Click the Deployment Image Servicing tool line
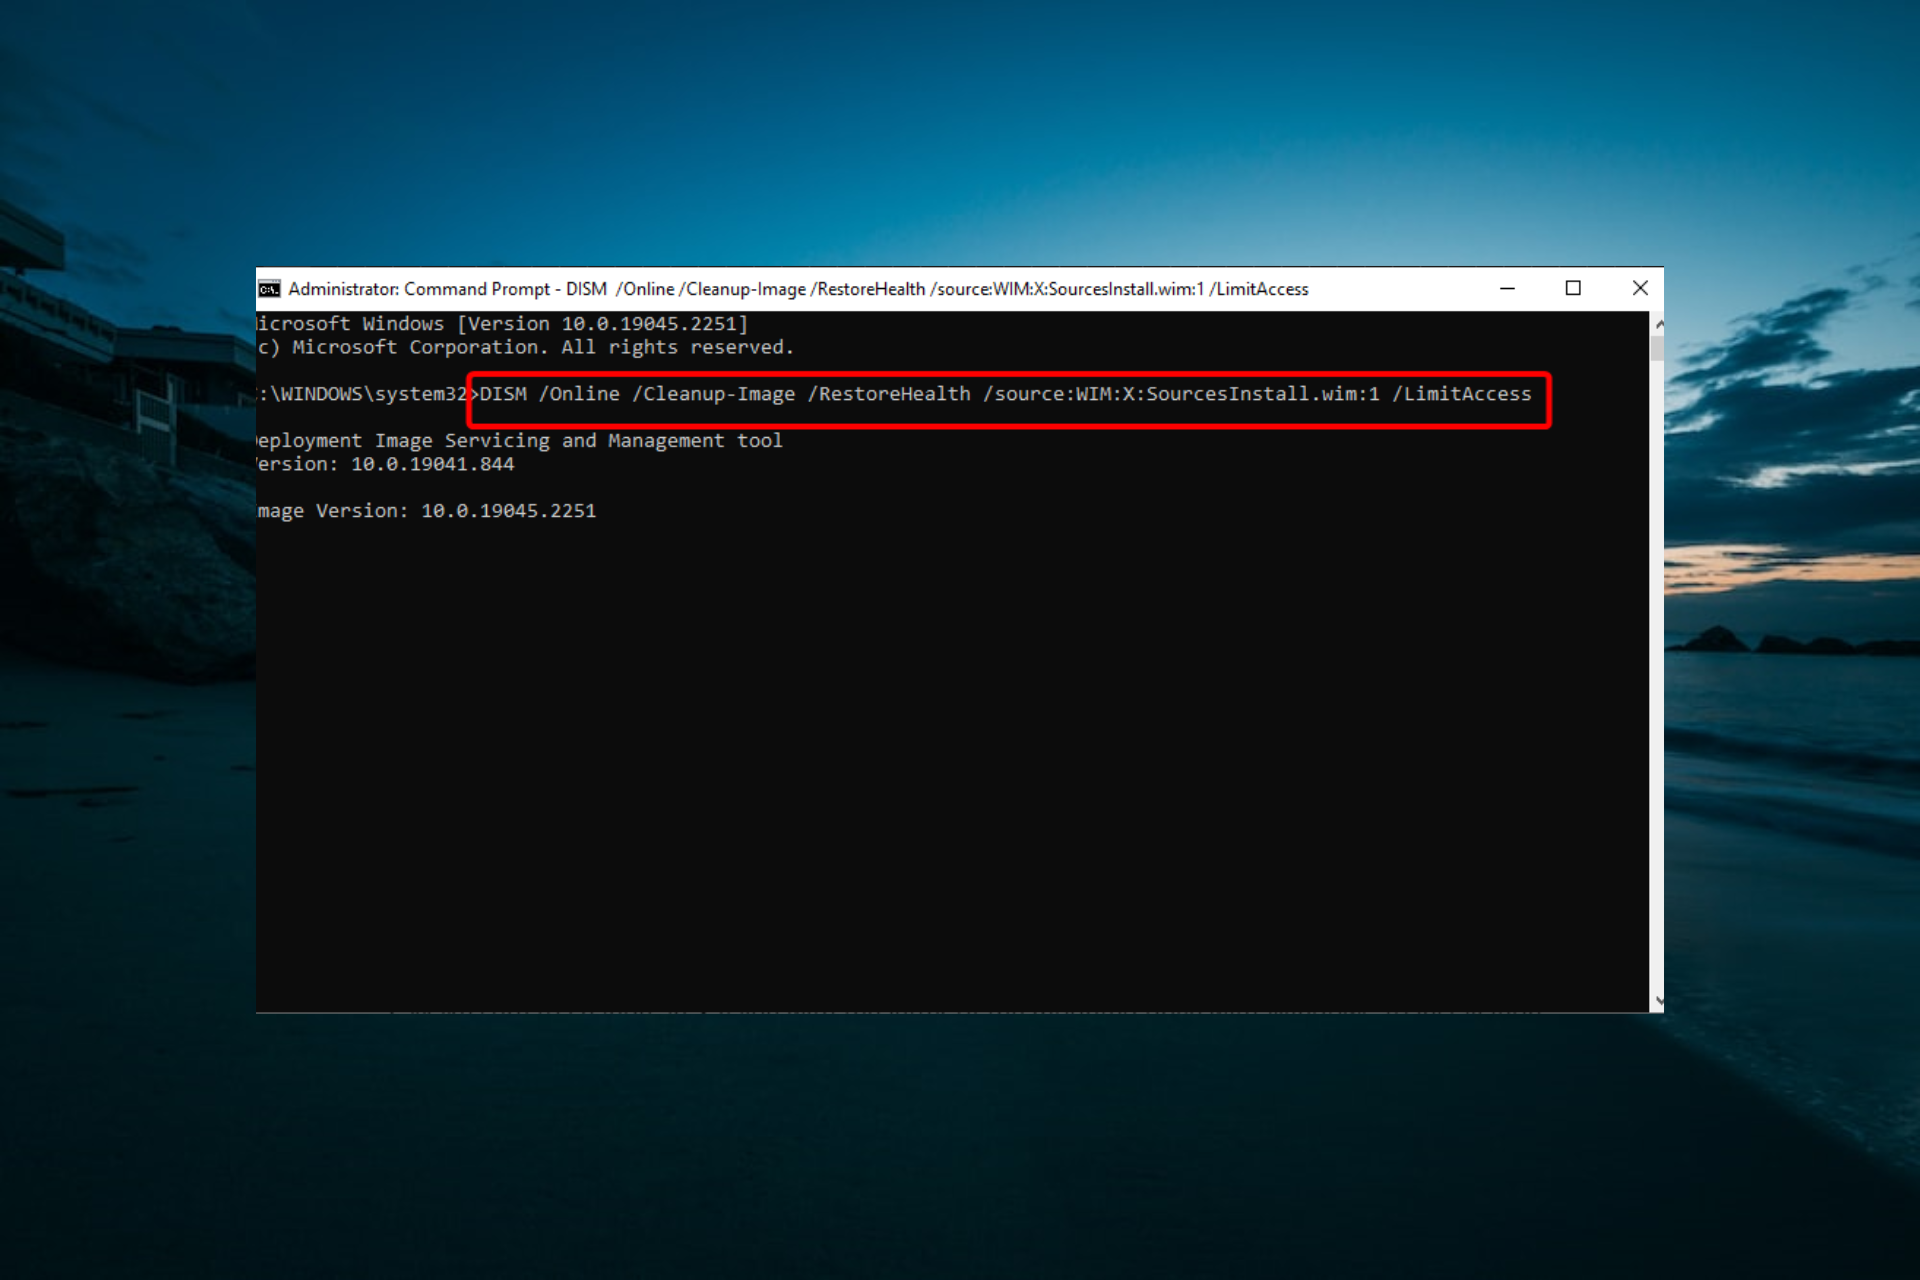The height and width of the screenshot is (1280, 1920). coord(519,441)
